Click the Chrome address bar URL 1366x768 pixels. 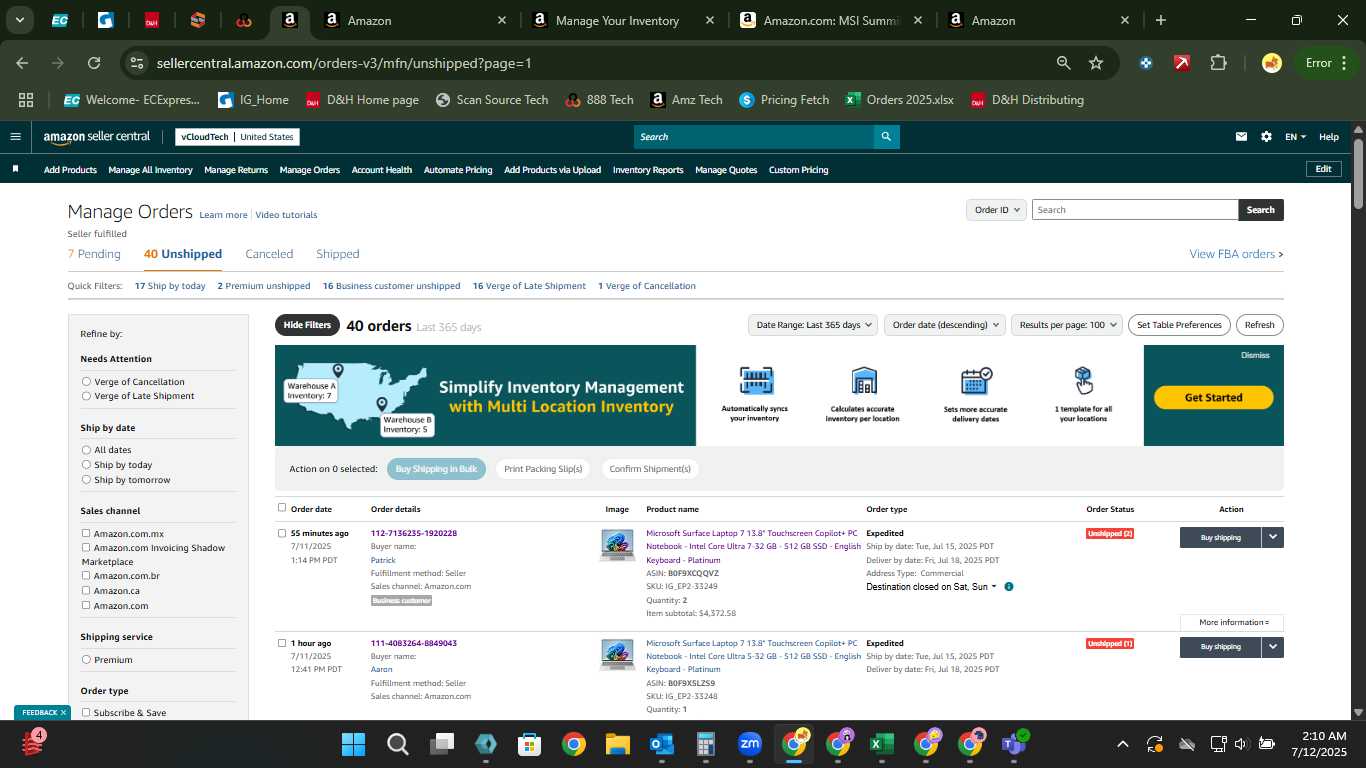point(344,63)
